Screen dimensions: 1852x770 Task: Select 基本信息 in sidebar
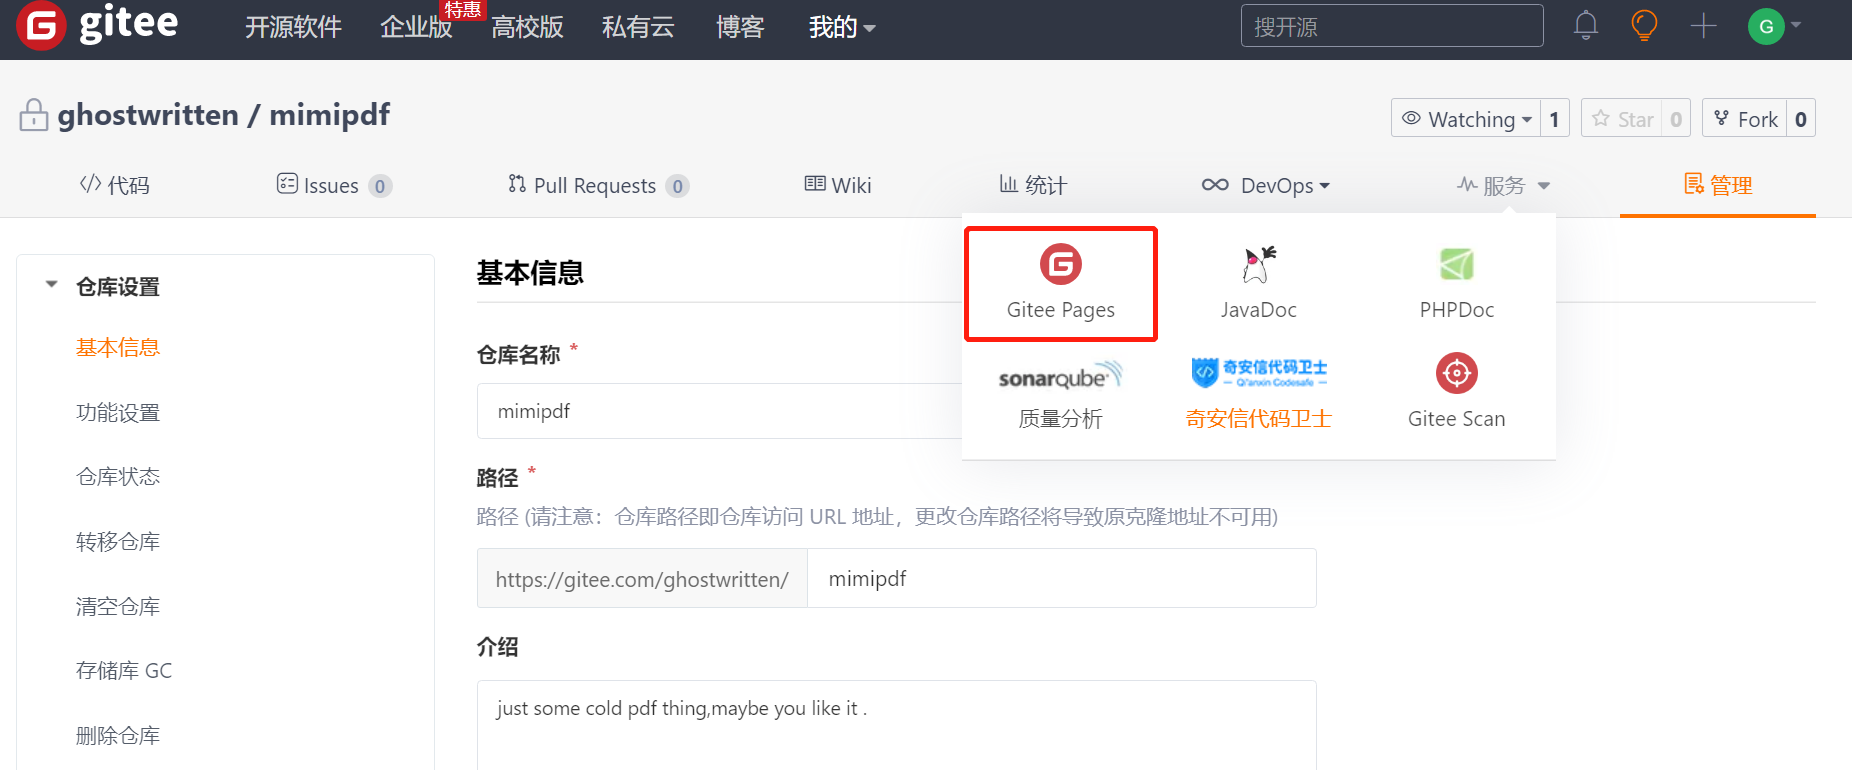(x=118, y=347)
